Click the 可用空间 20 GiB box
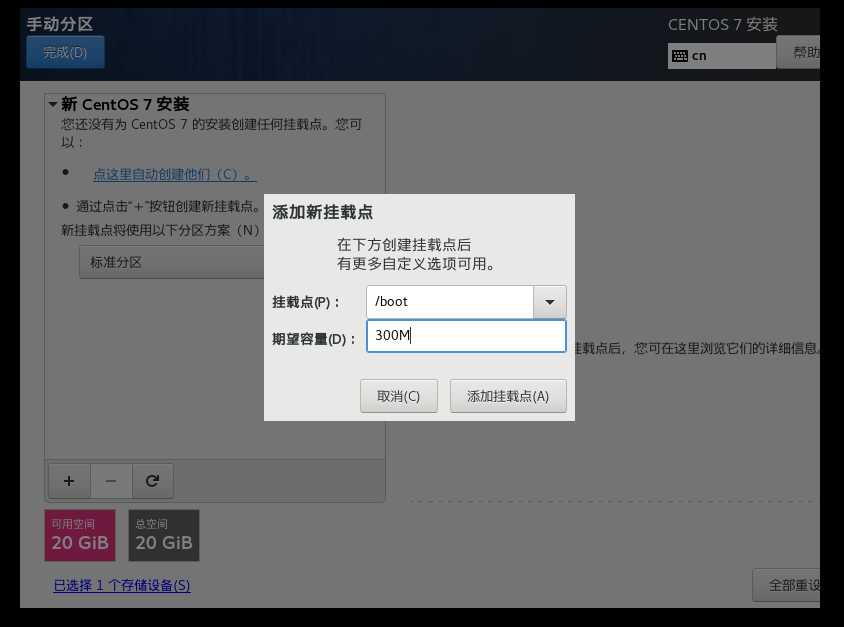The height and width of the screenshot is (627, 844). coord(80,536)
